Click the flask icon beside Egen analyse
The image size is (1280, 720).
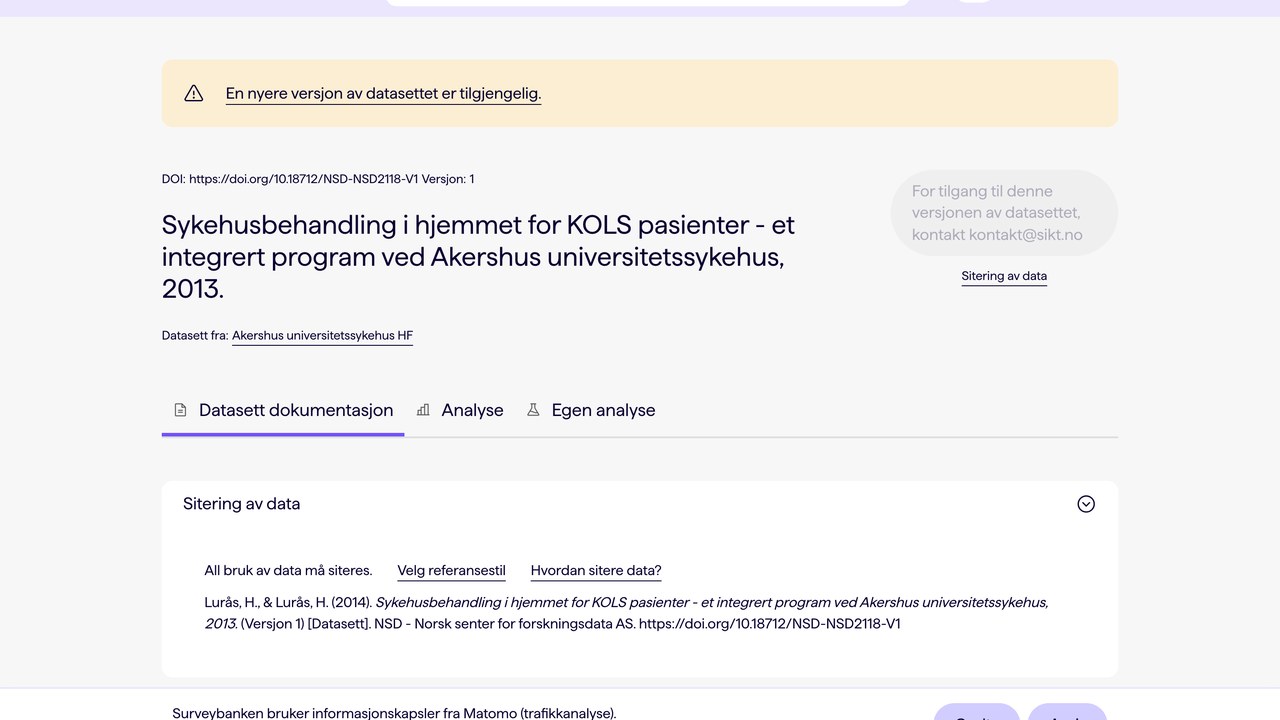pyautogui.click(x=533, y=410)
